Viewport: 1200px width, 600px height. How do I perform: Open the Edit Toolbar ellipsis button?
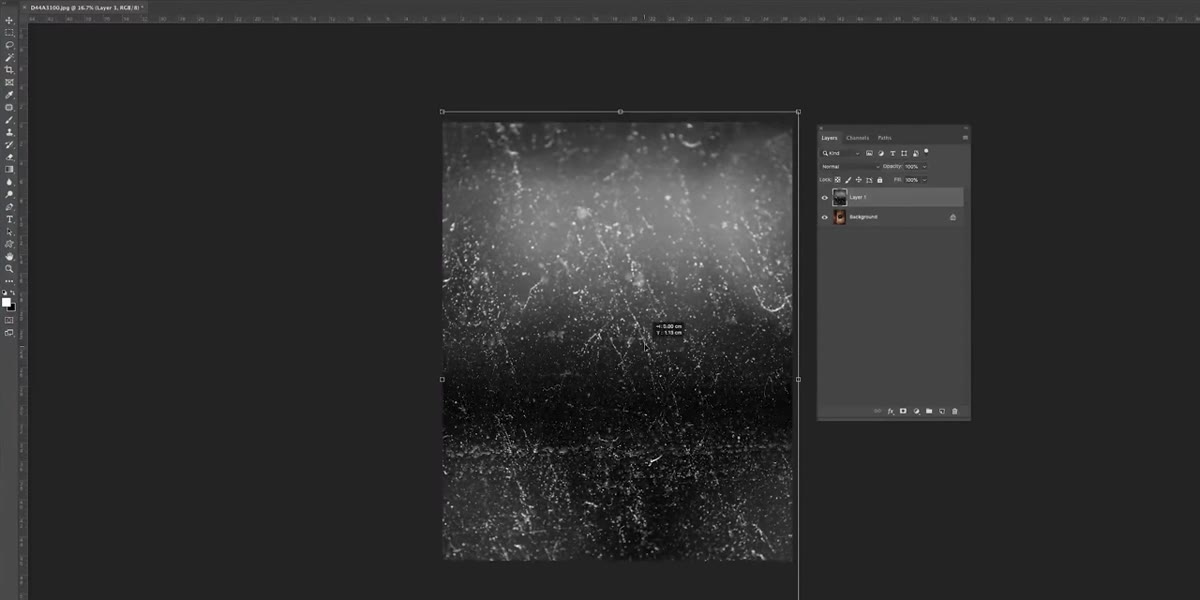coord(10,281)
